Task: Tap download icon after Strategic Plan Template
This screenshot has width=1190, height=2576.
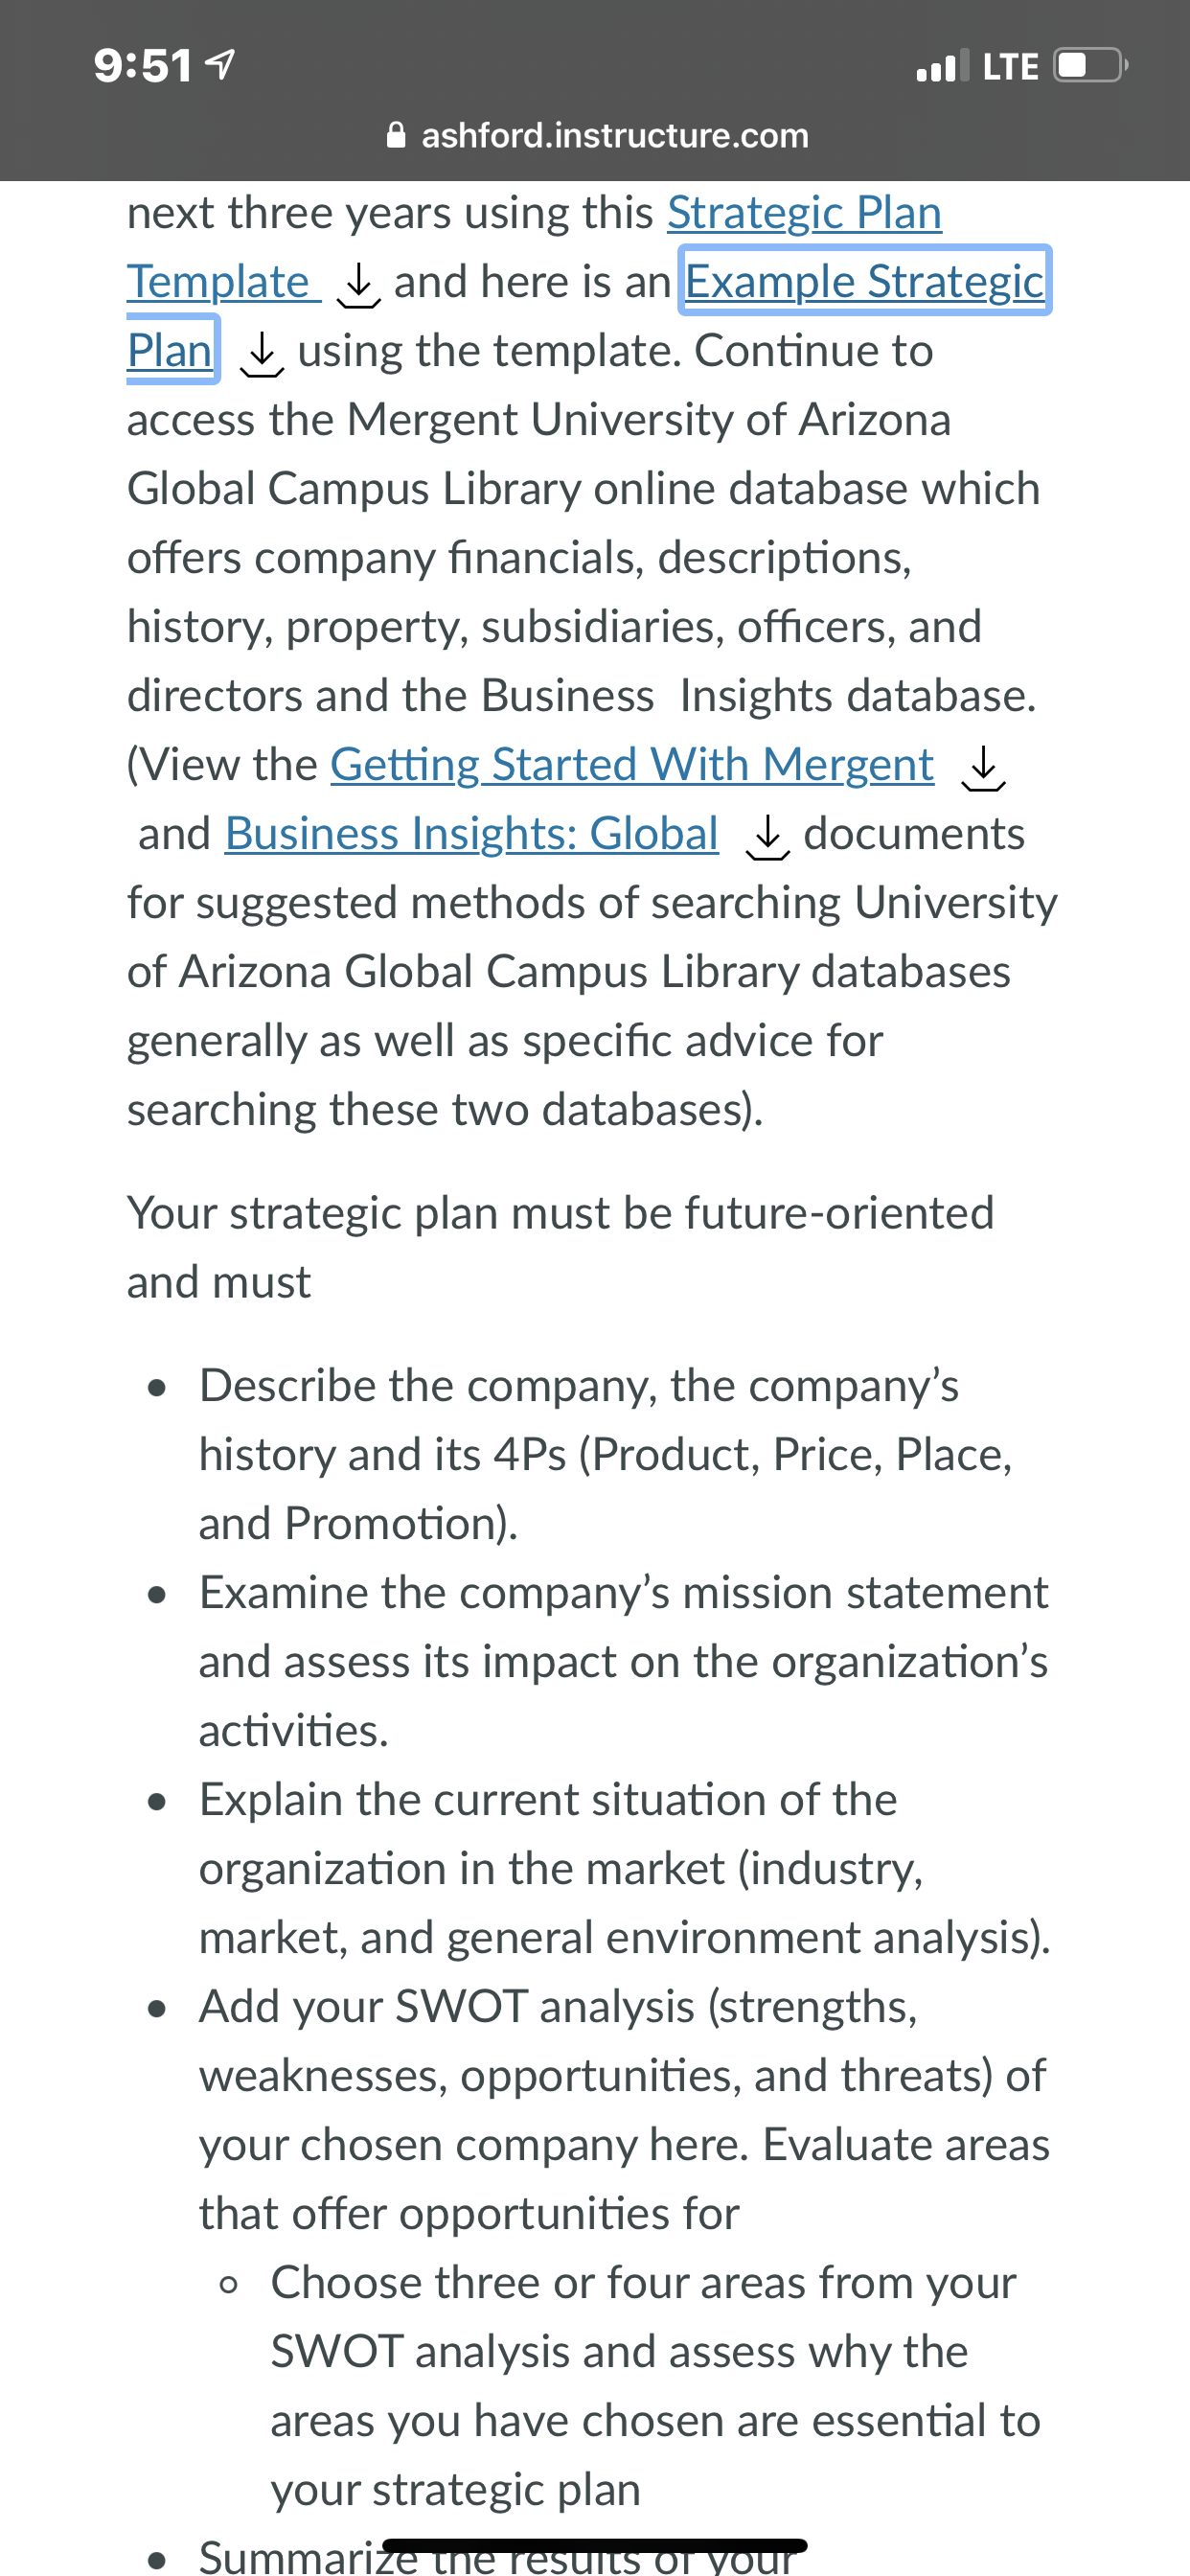Action: click(x=358, y=286)
